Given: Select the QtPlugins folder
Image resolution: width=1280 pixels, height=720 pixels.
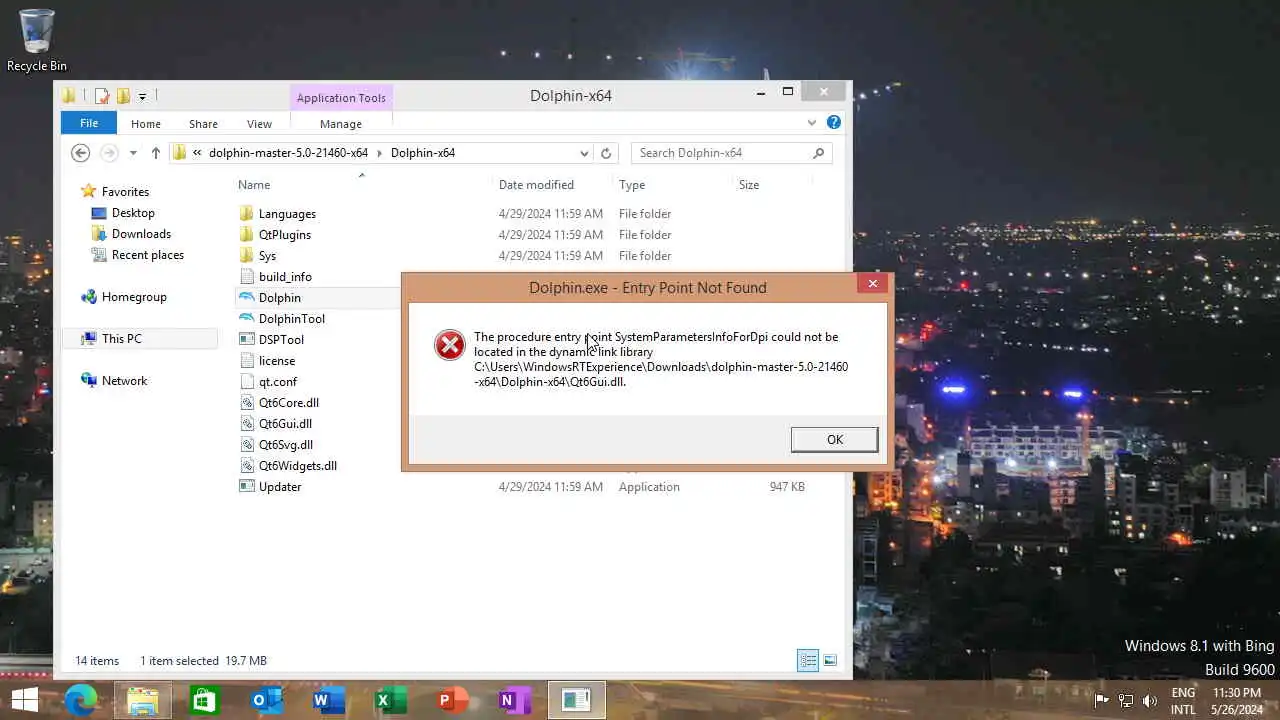Looking at the screenshot, I should [285, 234].
